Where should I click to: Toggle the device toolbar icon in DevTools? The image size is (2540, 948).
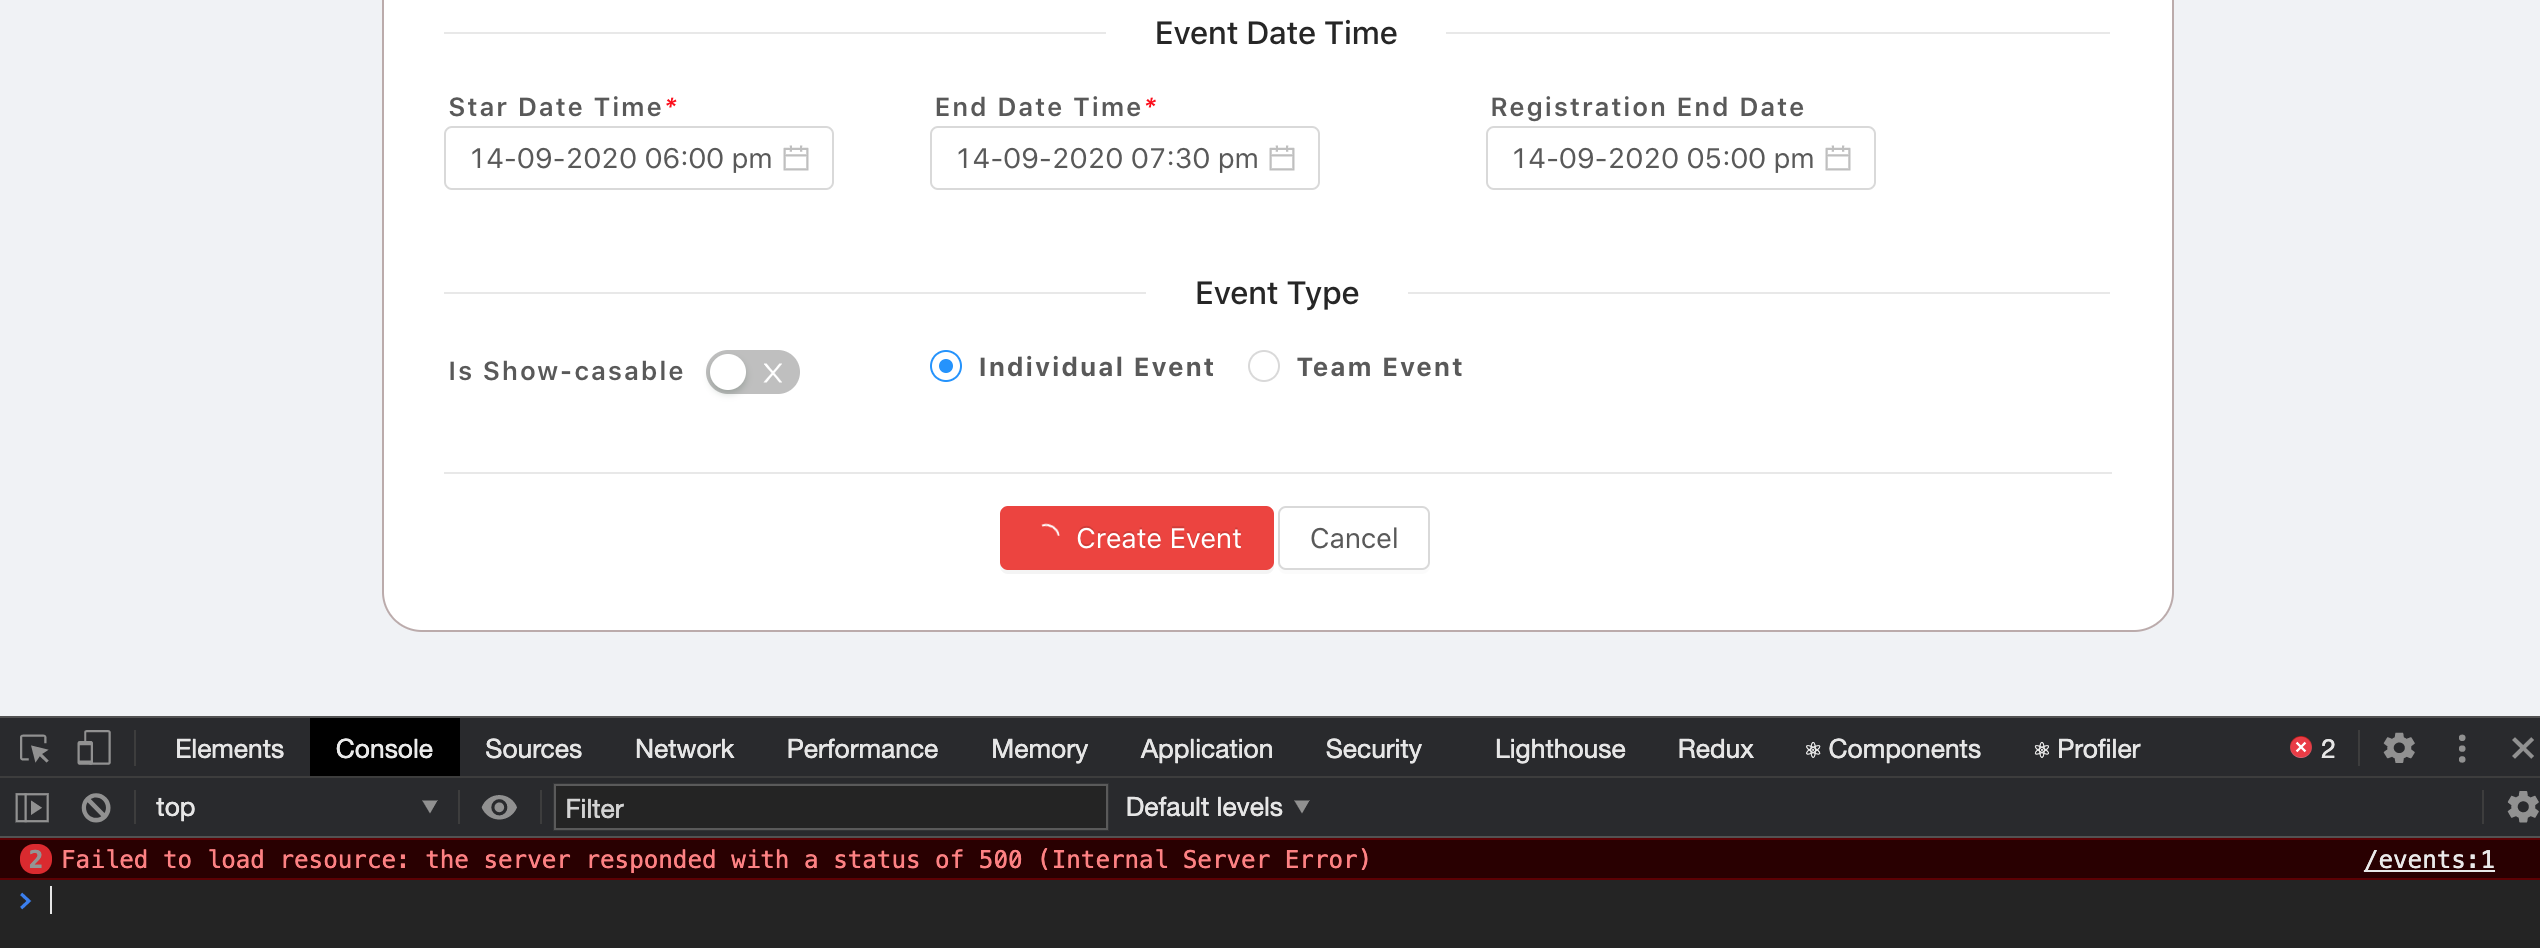[x=94, y=749]
